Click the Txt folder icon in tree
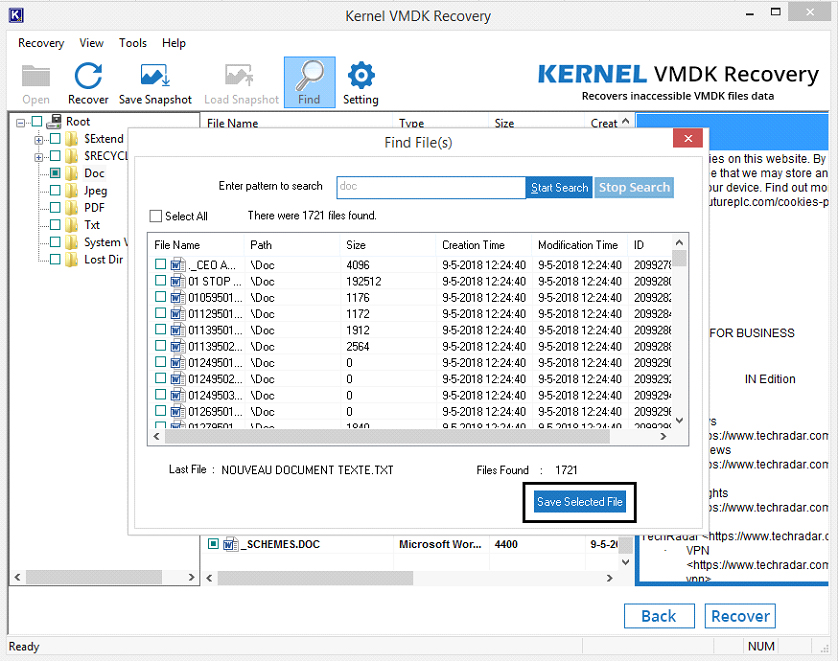 (x=72, y=224)
